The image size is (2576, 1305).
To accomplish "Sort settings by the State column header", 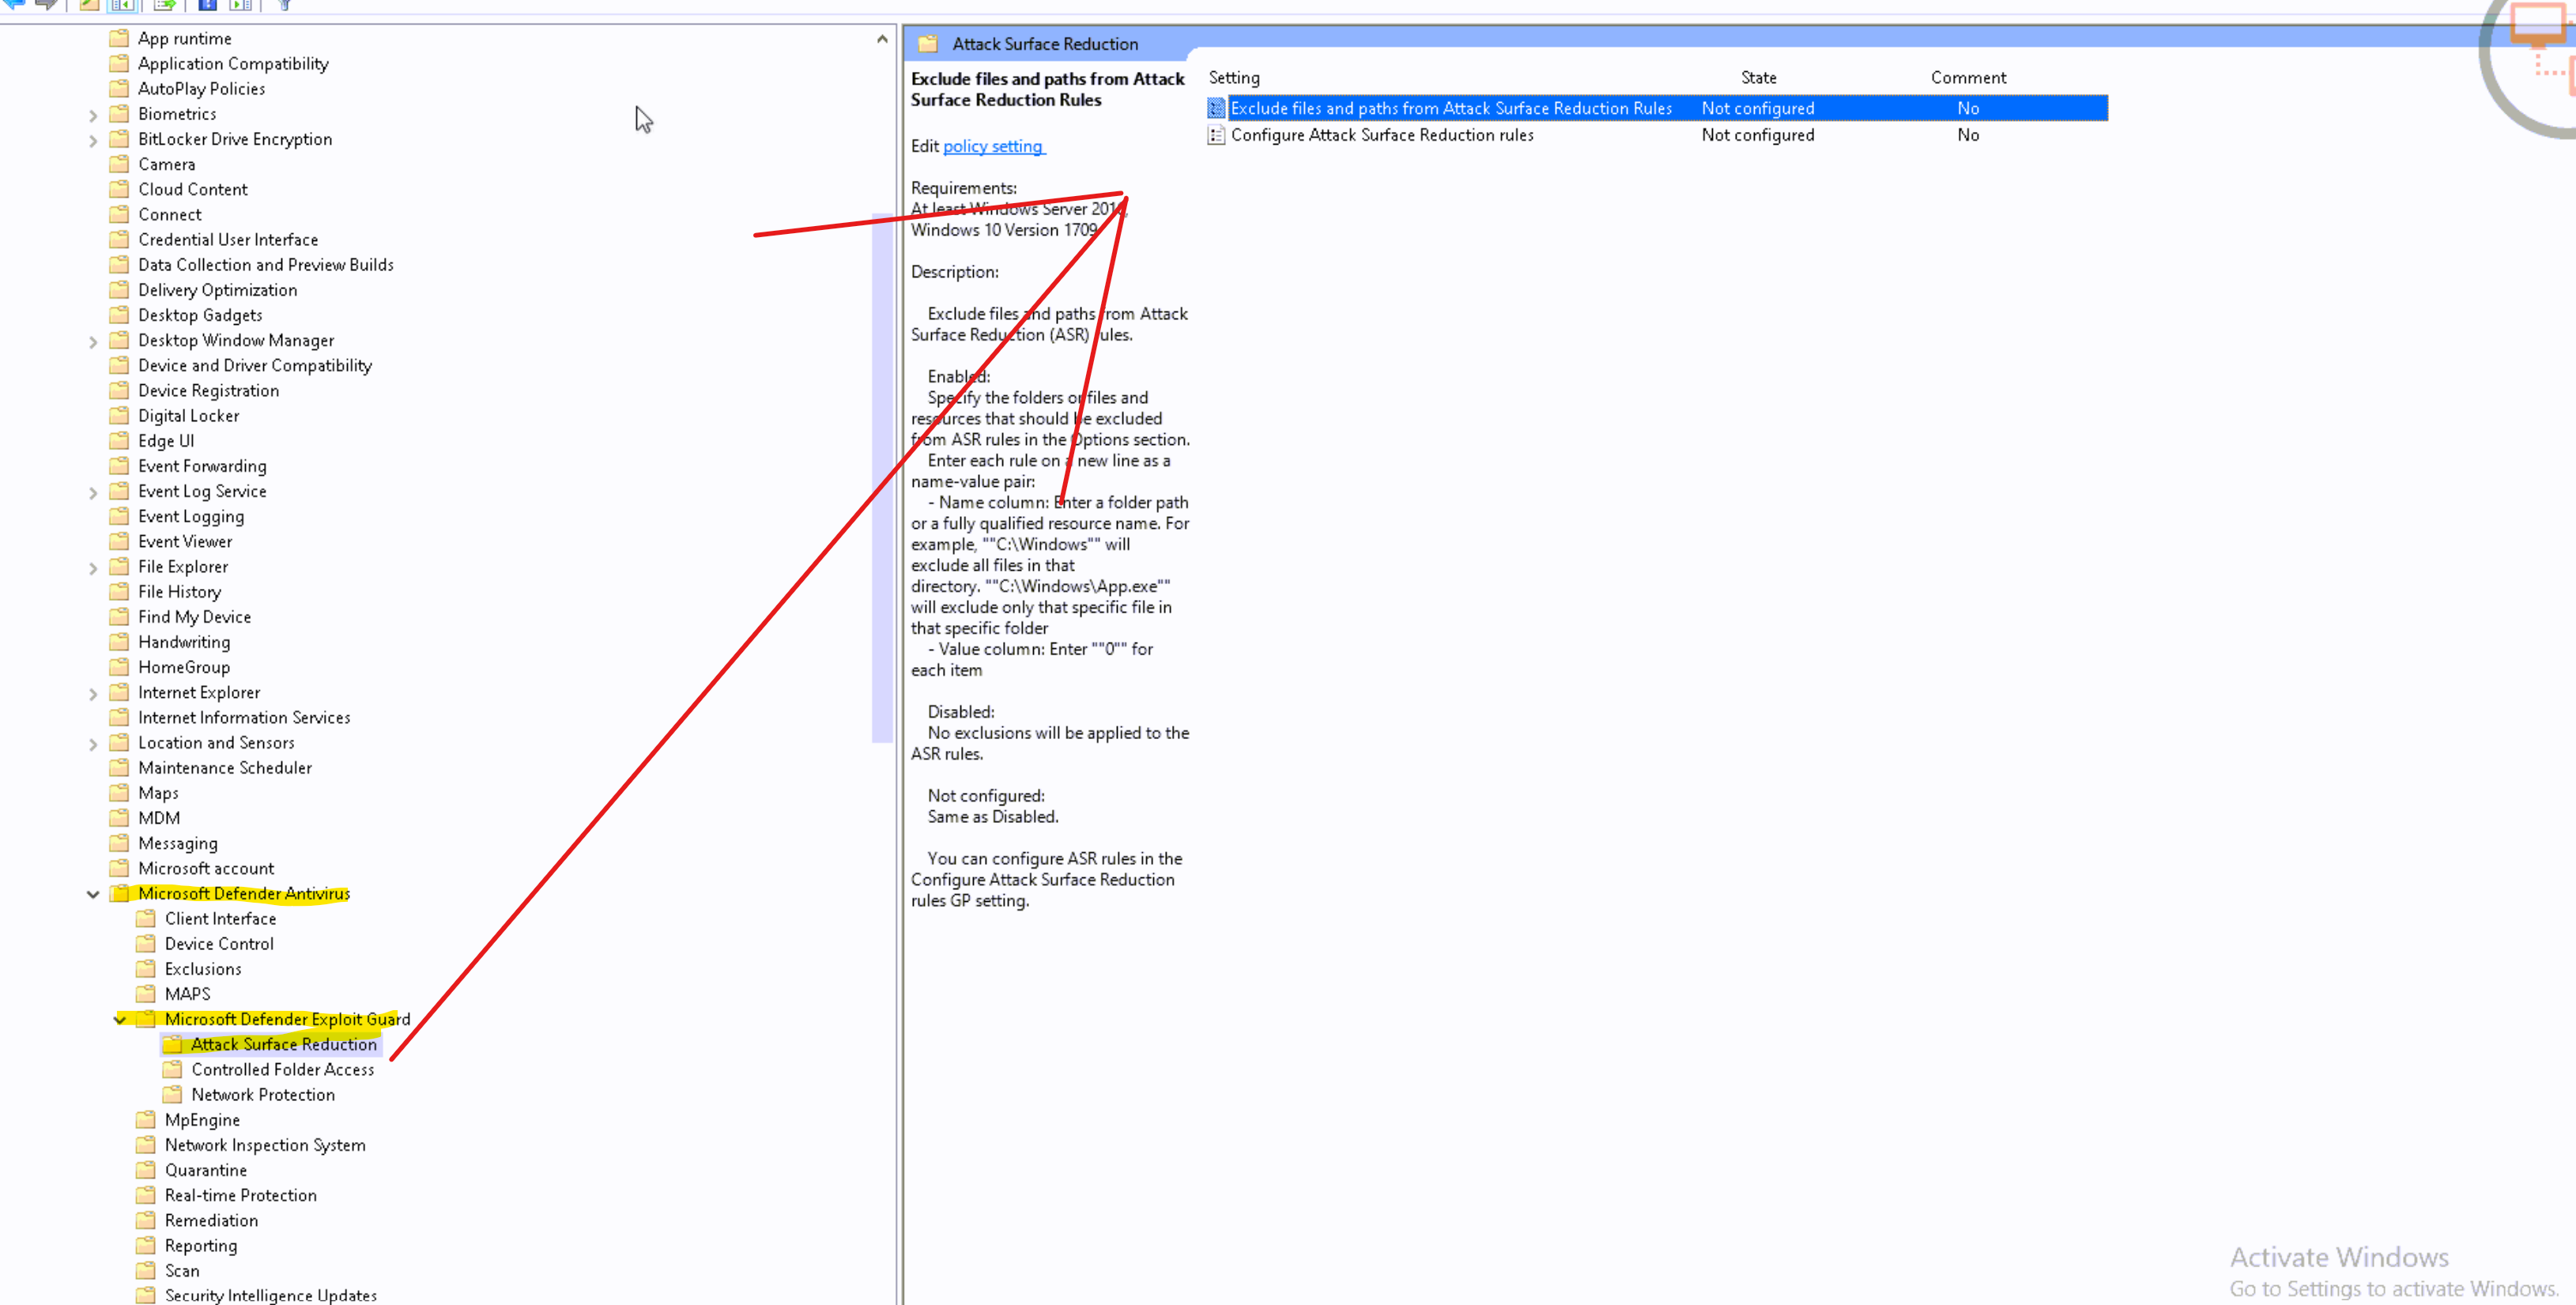I will [1758, 77].
